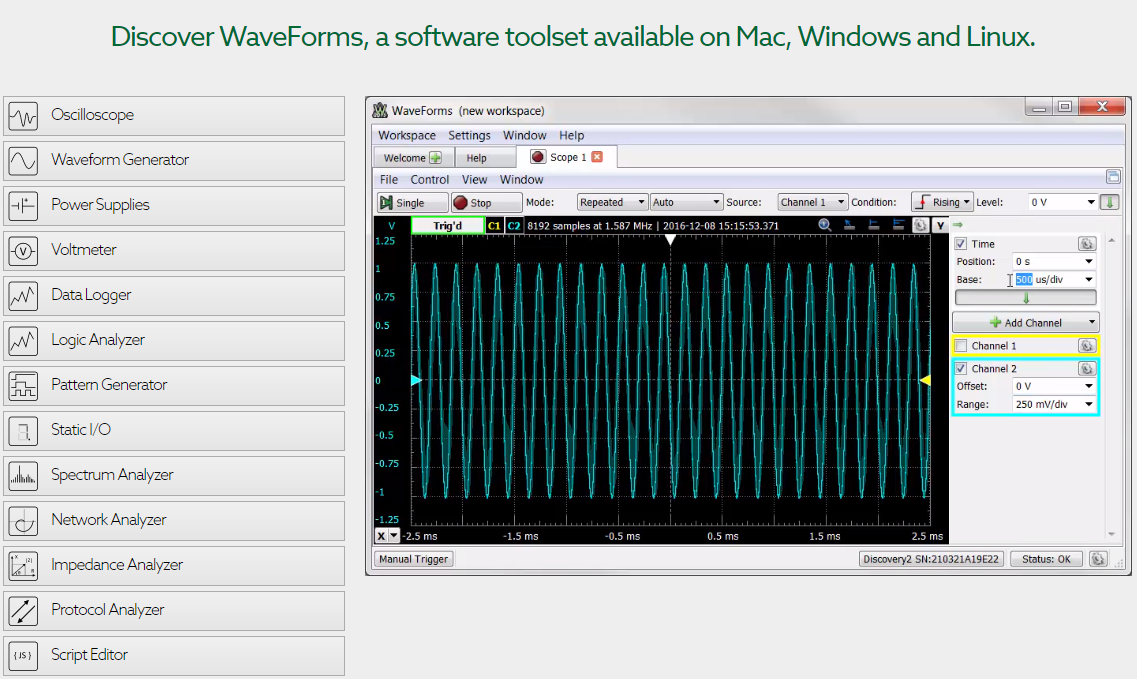Image resolution: width=1137 pixels, height=679 pixels.
Task: Switch to the Welcome tab
Action: [x=413, y=157]
